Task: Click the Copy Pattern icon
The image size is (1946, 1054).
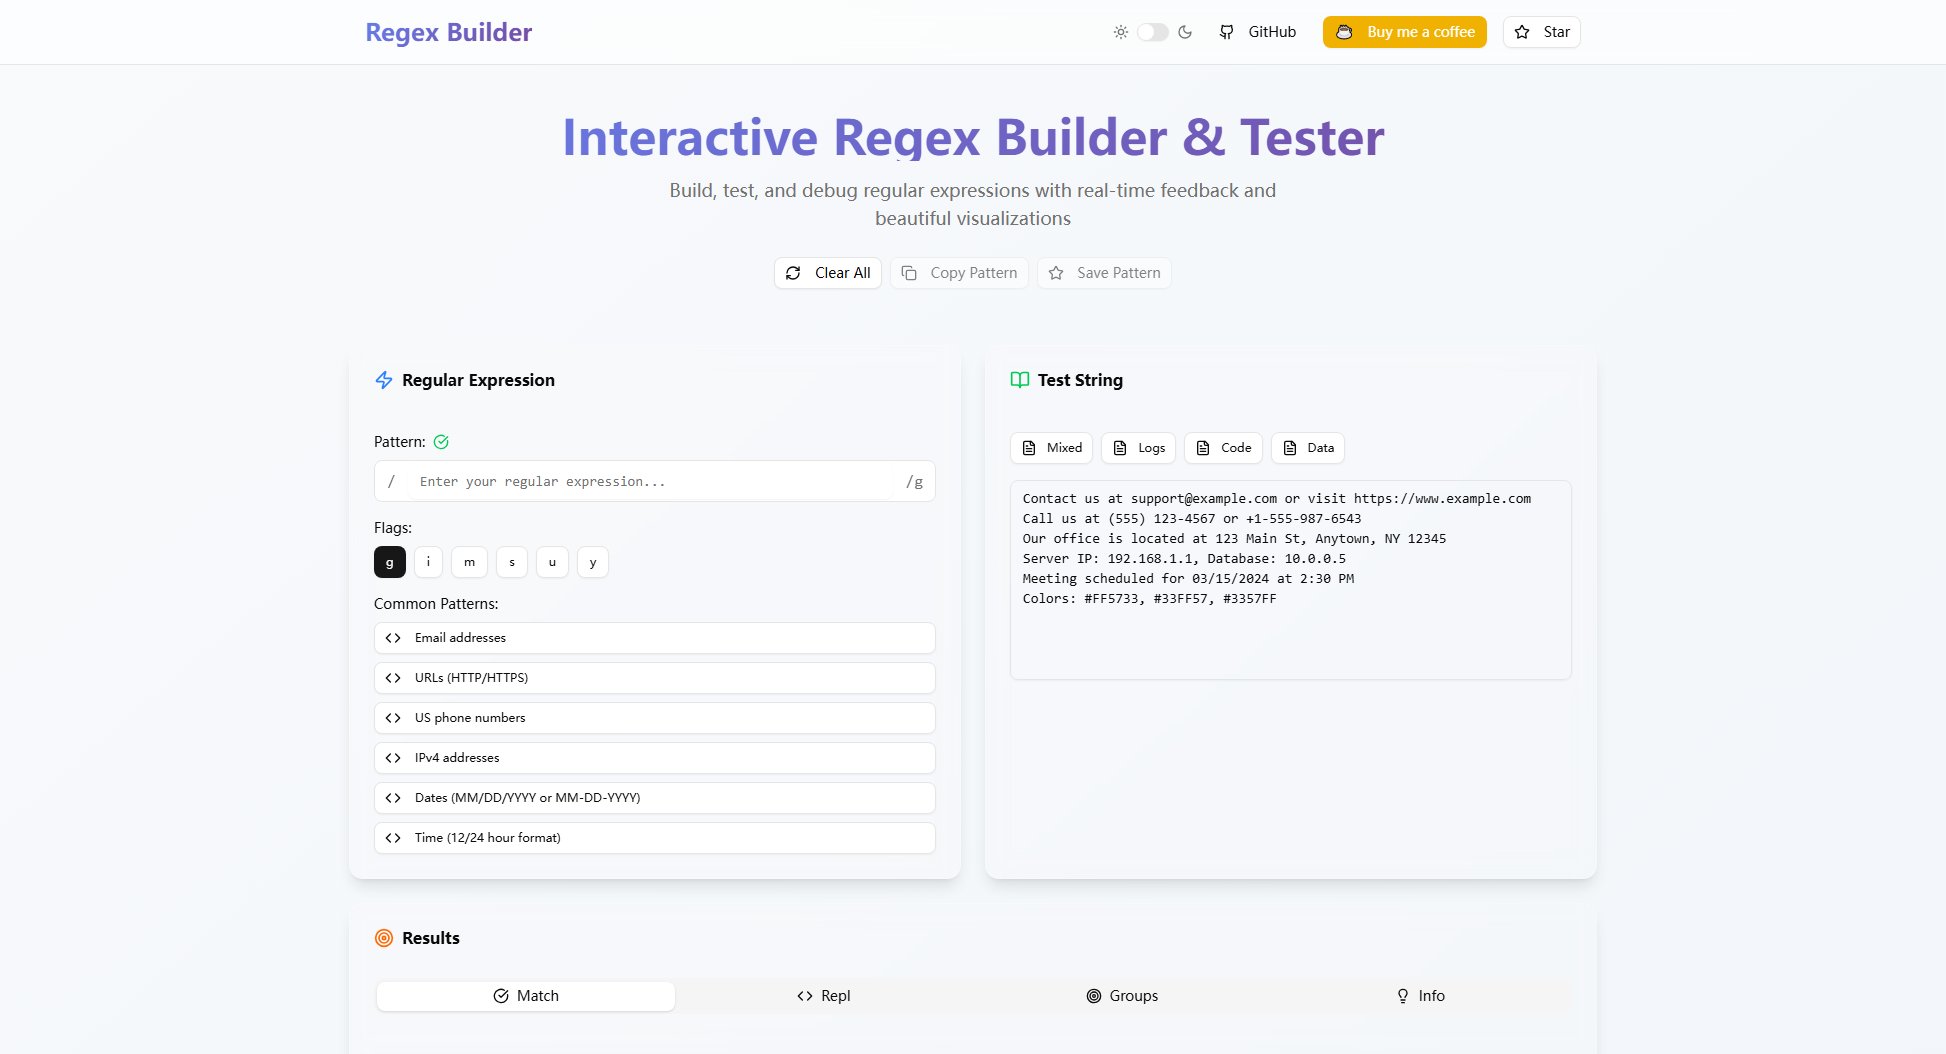Action: point(909,273)
